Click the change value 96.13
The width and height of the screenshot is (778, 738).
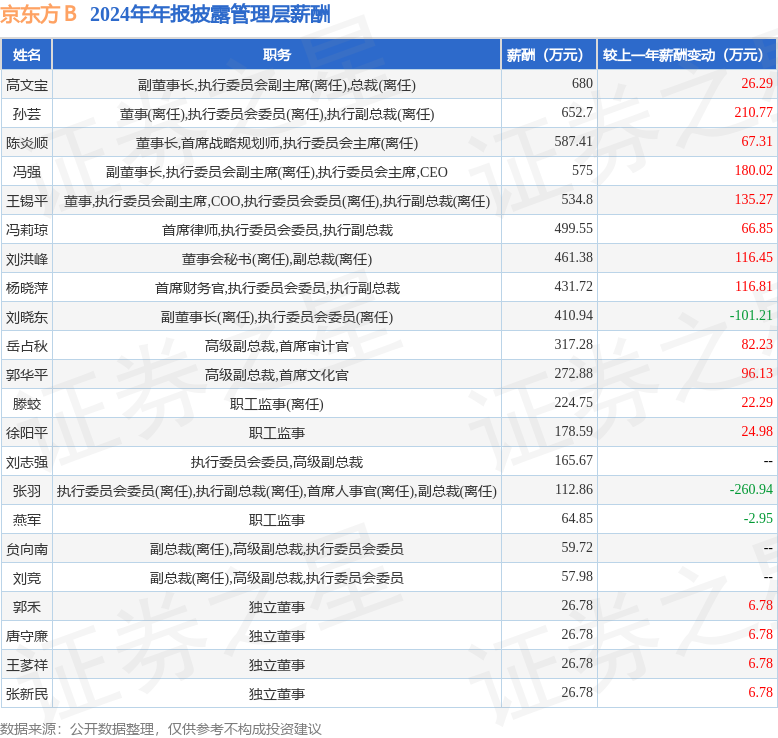[x=757, y=373]
